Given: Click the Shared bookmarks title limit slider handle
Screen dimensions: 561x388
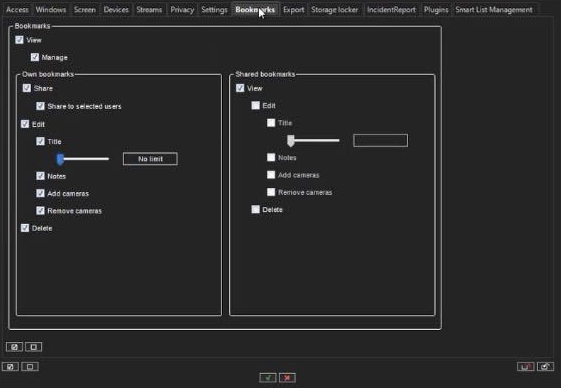Looking at the screenshot, I should (x=291, y=141).
